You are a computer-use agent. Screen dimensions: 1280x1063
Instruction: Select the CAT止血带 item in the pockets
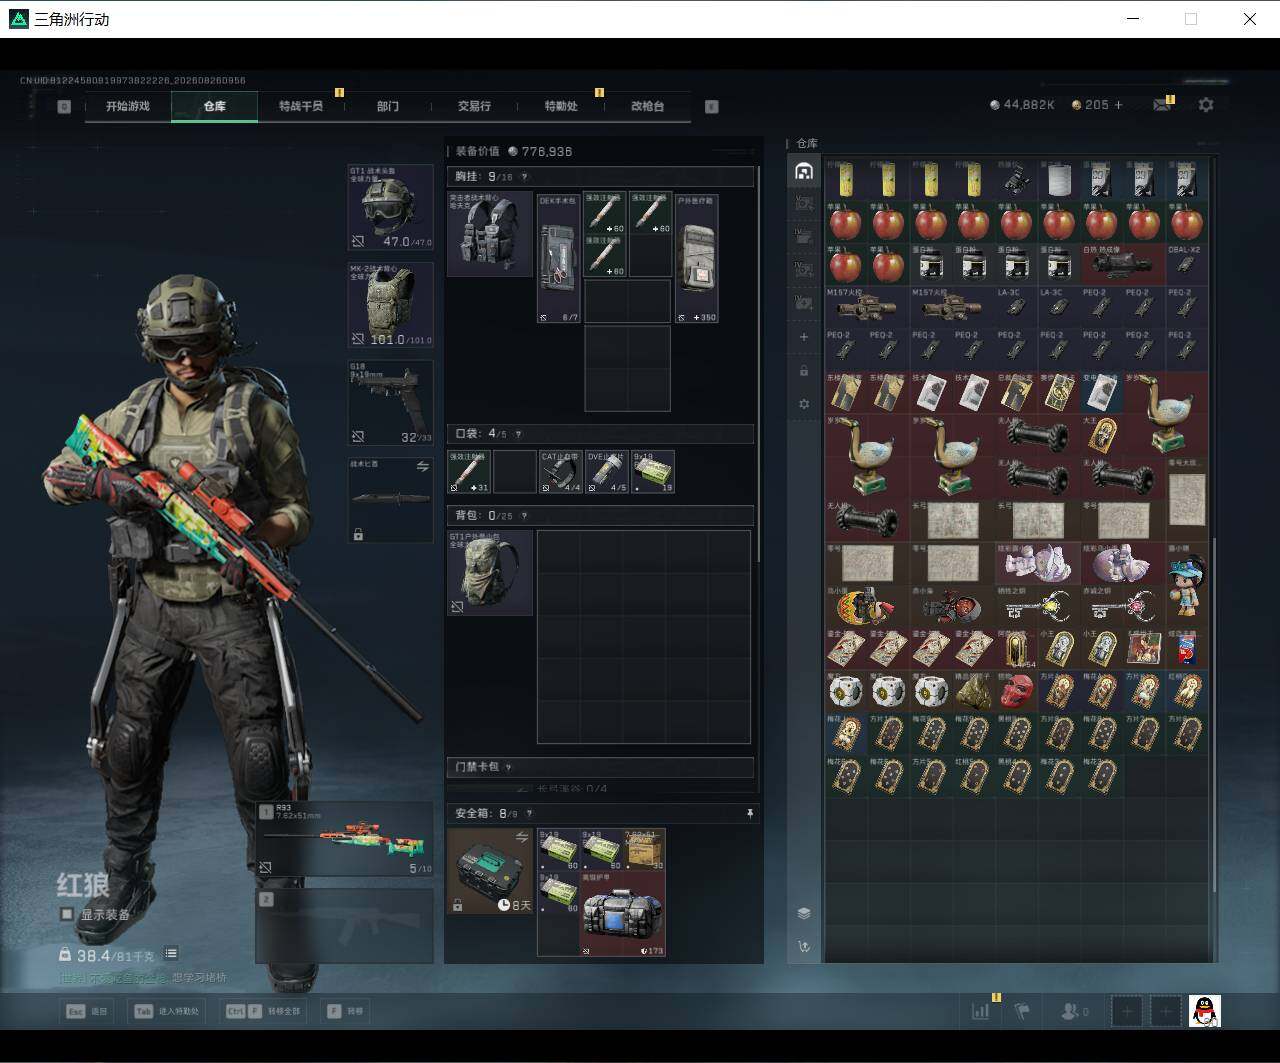coord(561,471)
